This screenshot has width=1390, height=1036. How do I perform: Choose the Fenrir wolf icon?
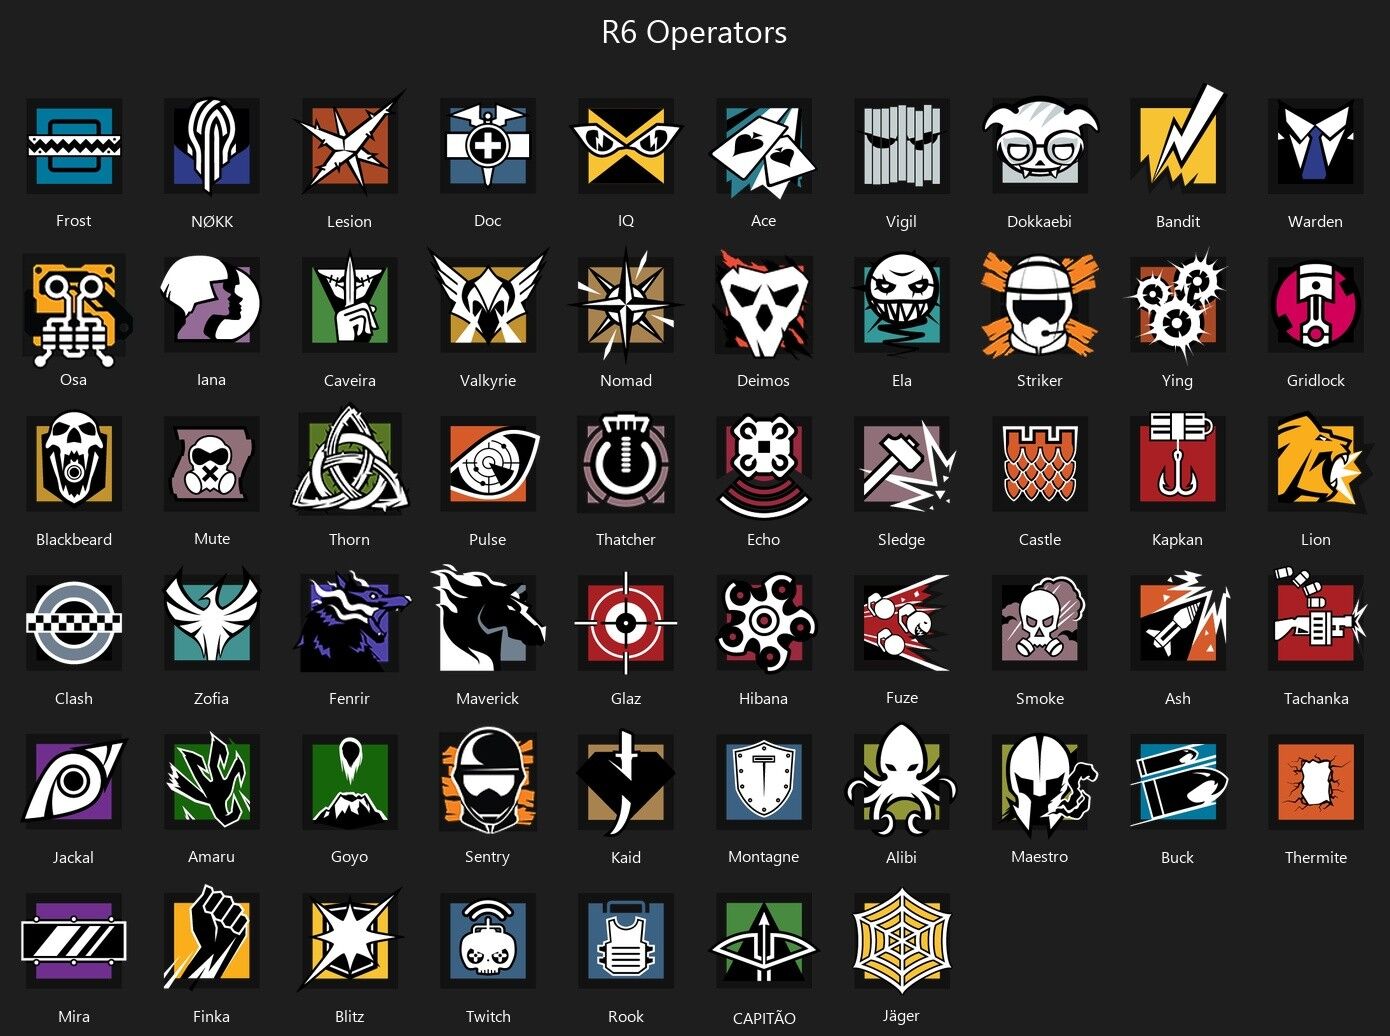click(x=350, y=622)
